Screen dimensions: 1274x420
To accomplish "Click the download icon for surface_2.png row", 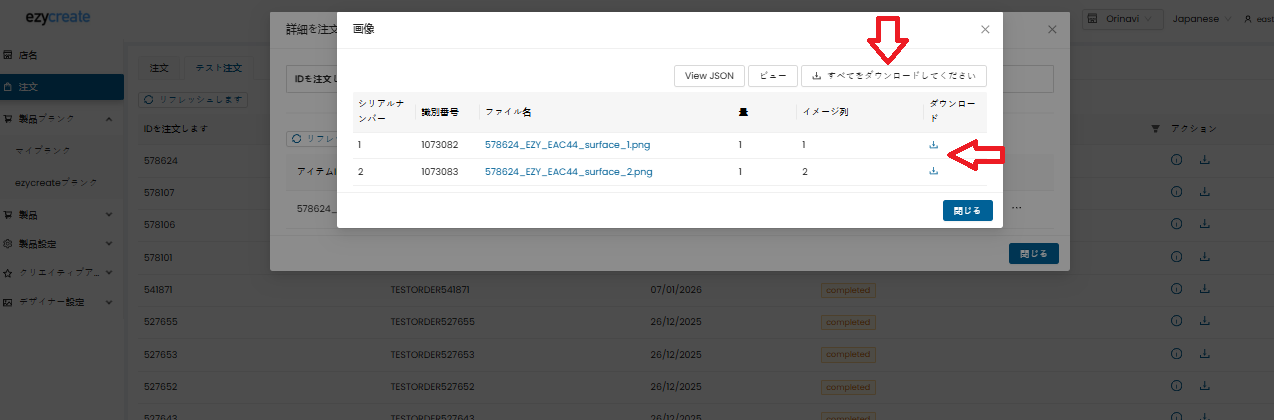I will [x=933, y=171].
